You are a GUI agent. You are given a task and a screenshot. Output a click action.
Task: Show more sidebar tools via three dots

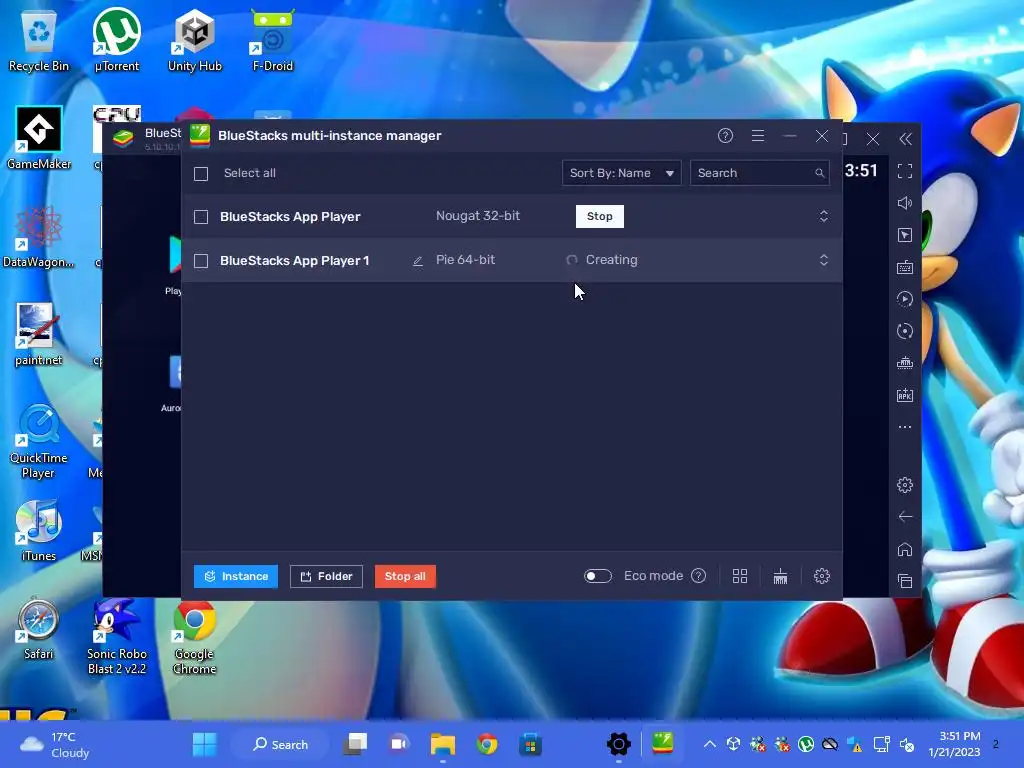904,427
